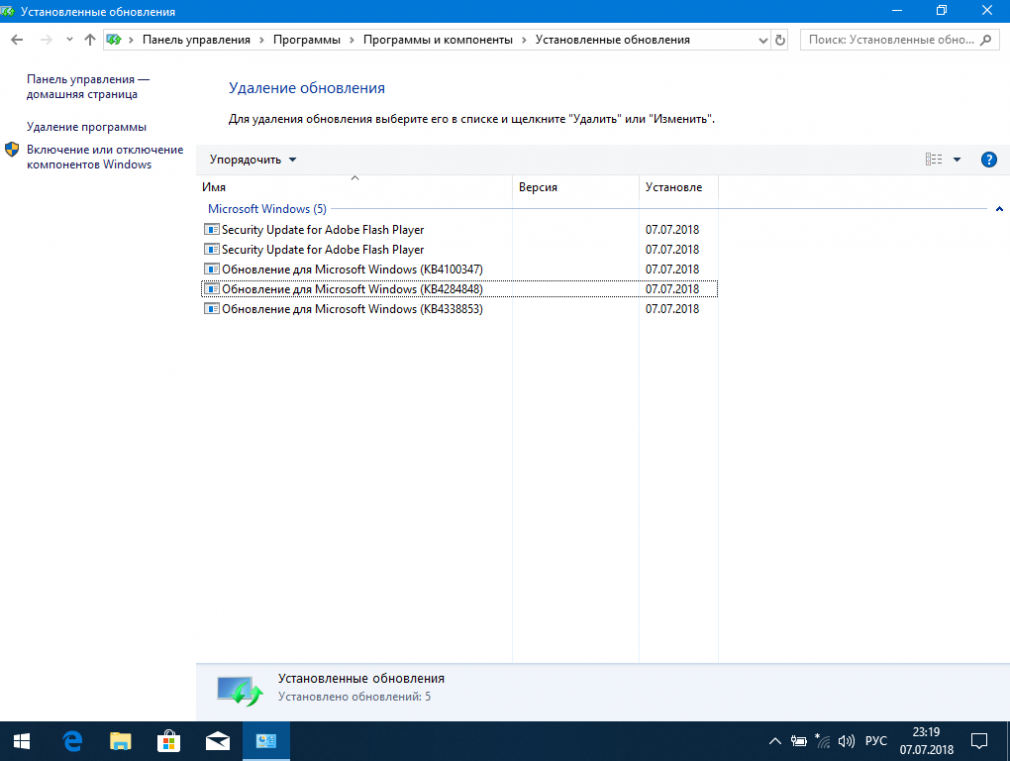1010x761 pixels.
Task: Click the install date of KB4100347
Action: tap(672, 269)
